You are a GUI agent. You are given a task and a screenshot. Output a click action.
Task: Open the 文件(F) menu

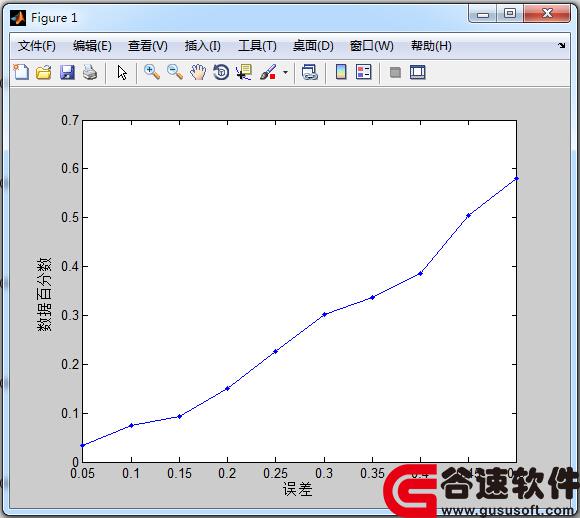[x=37, y=46]
